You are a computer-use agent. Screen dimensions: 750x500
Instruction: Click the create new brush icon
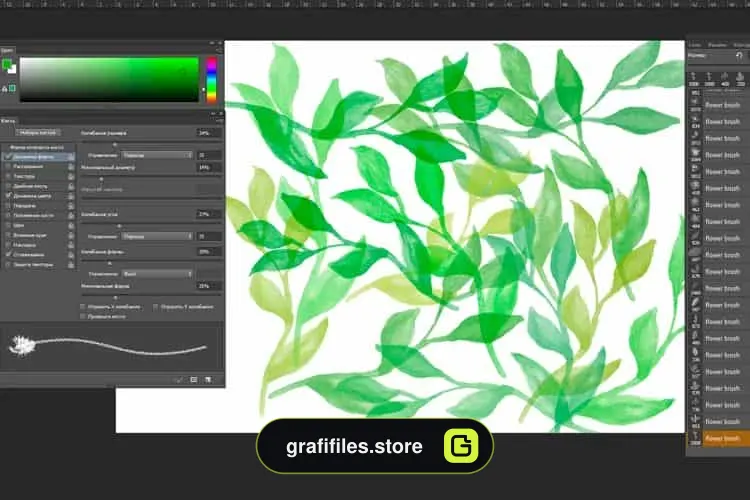(208, 379)
